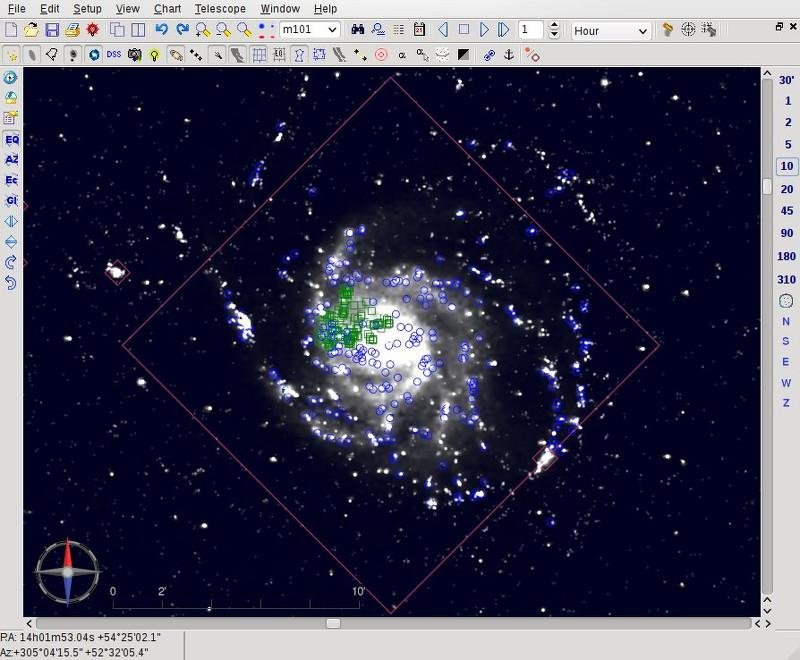Switch to equatorial coordinates with EQ button
This screenshot has width=800, height=660.
click(9, 140)
